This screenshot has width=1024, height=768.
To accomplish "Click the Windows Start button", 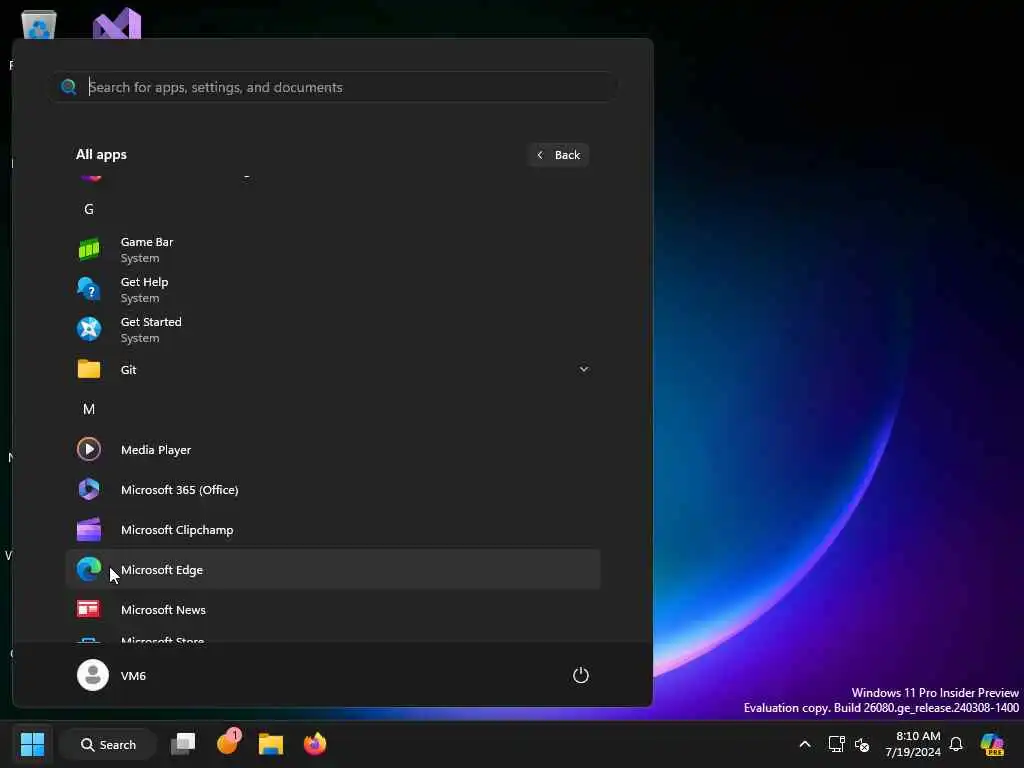I will [x=32, y=744].
